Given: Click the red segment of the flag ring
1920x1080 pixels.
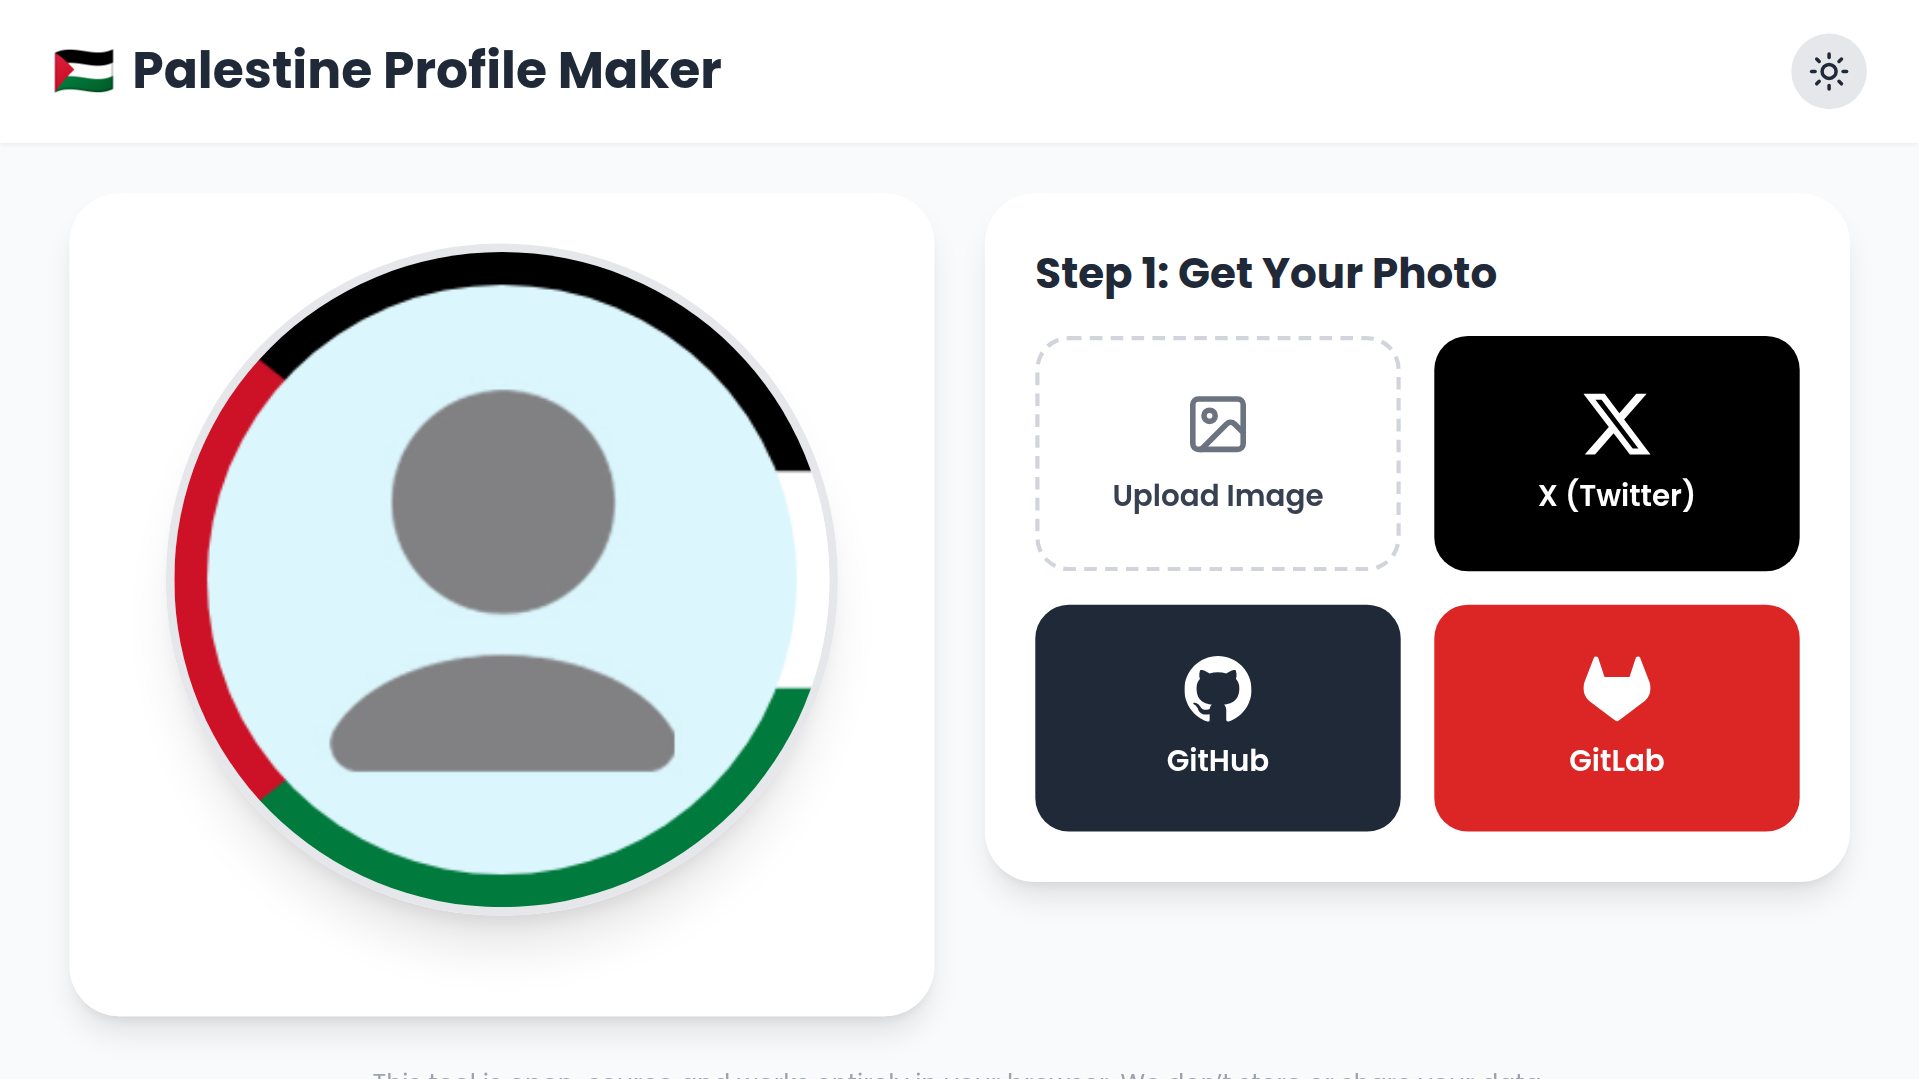Looking at the screenshot, I should pos(192,580).
